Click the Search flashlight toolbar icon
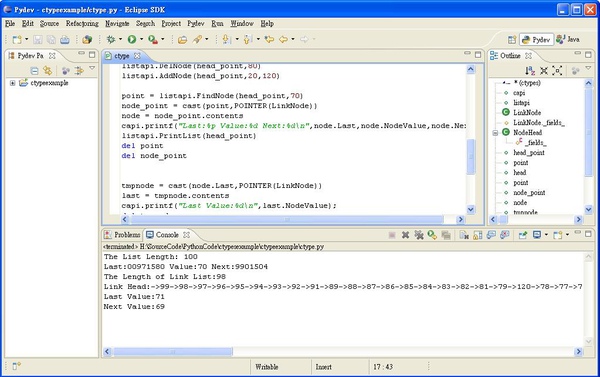This screenshot has width=600, height=377. click(197, 39)
